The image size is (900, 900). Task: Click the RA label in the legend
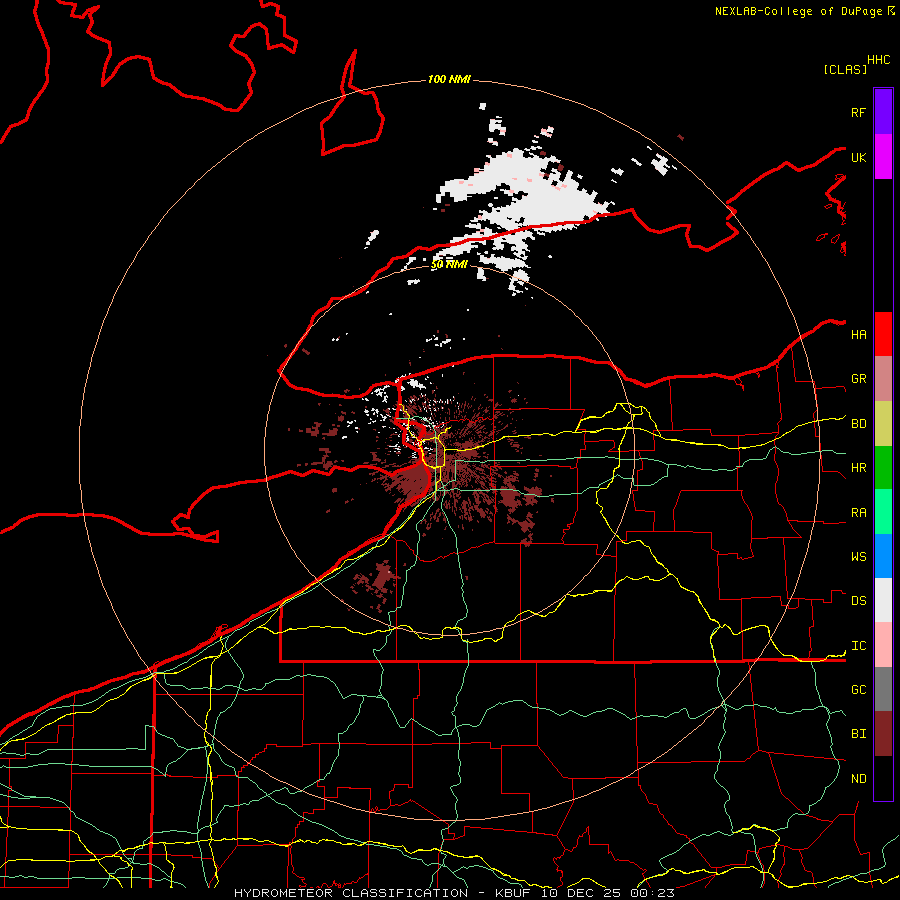(x=858, y=512)
